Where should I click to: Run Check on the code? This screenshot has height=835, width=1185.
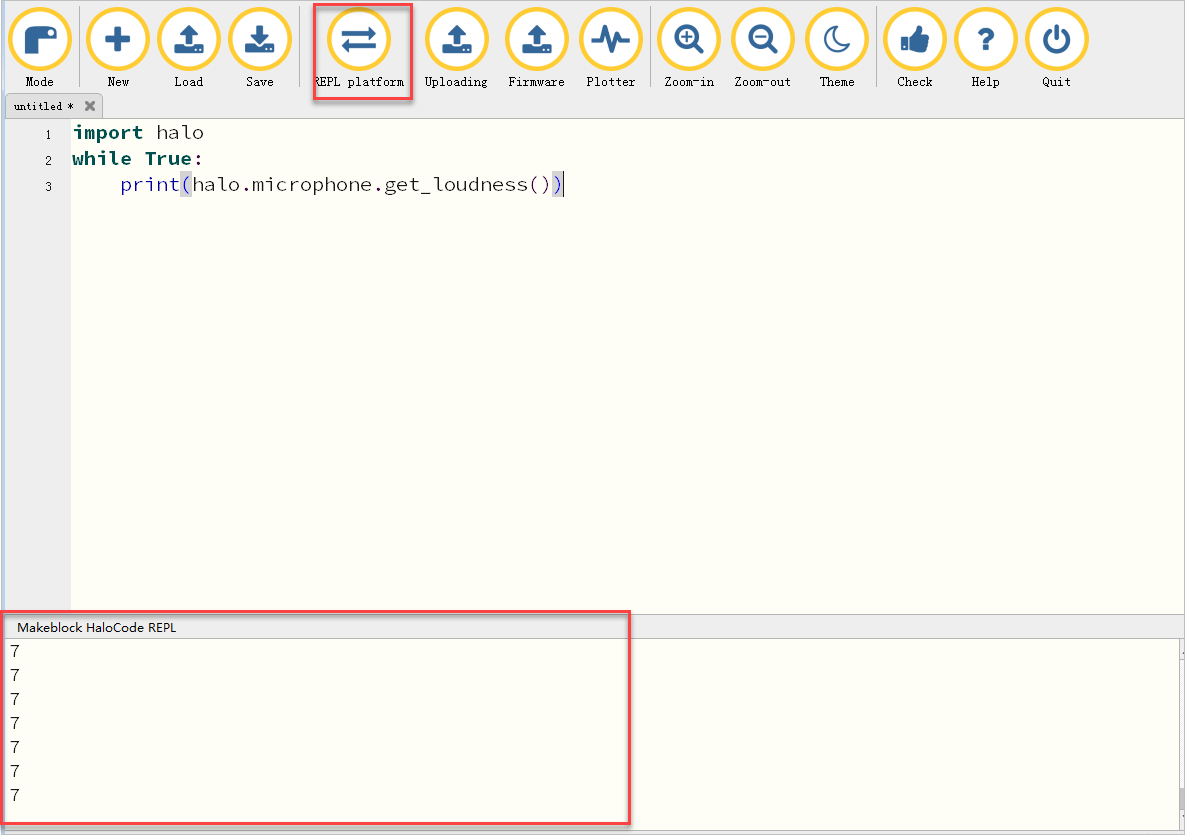coord(914,40)
